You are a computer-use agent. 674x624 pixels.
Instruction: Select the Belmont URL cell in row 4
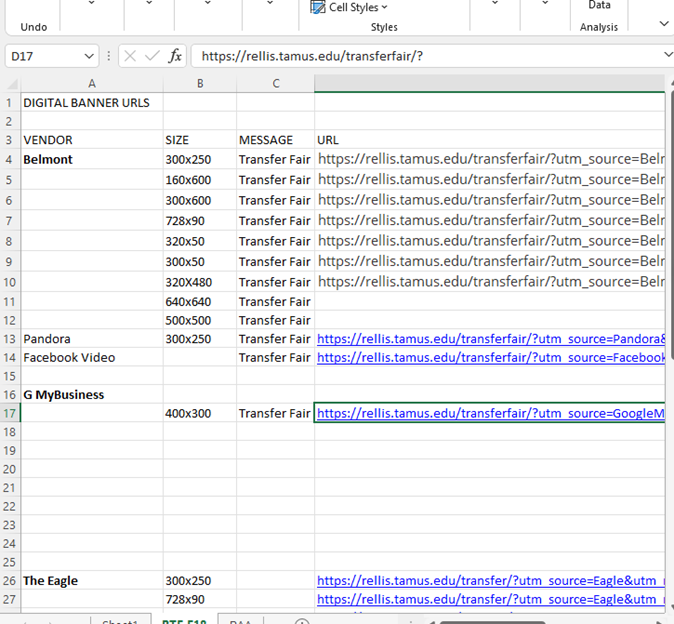[x=490, y=159]
